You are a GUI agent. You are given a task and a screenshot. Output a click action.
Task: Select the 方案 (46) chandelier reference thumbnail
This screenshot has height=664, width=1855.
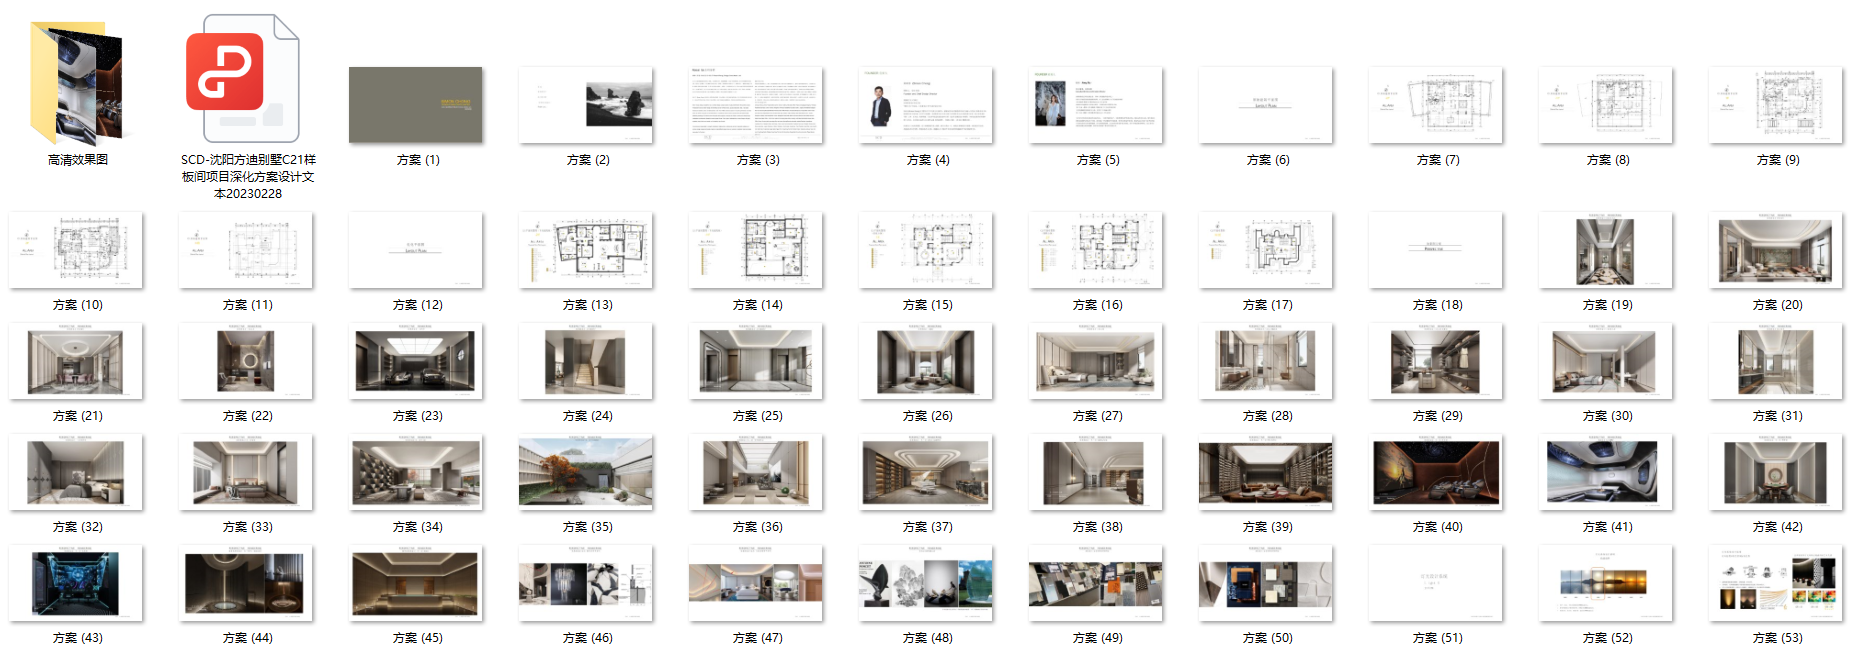pos(585,583)
